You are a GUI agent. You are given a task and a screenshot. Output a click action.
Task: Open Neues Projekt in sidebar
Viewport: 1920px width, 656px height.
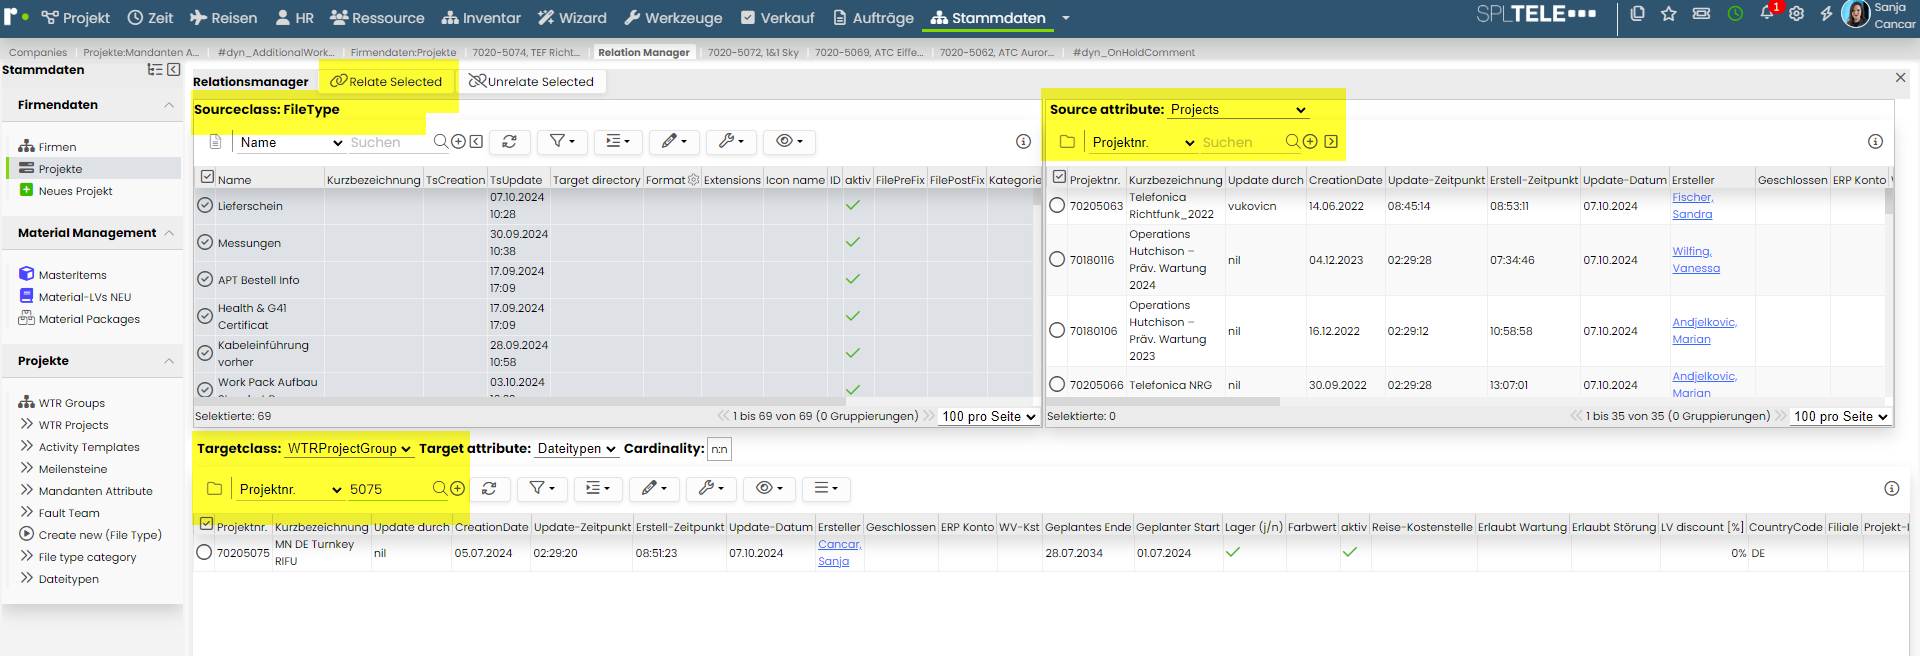click(x=75, y=191)
